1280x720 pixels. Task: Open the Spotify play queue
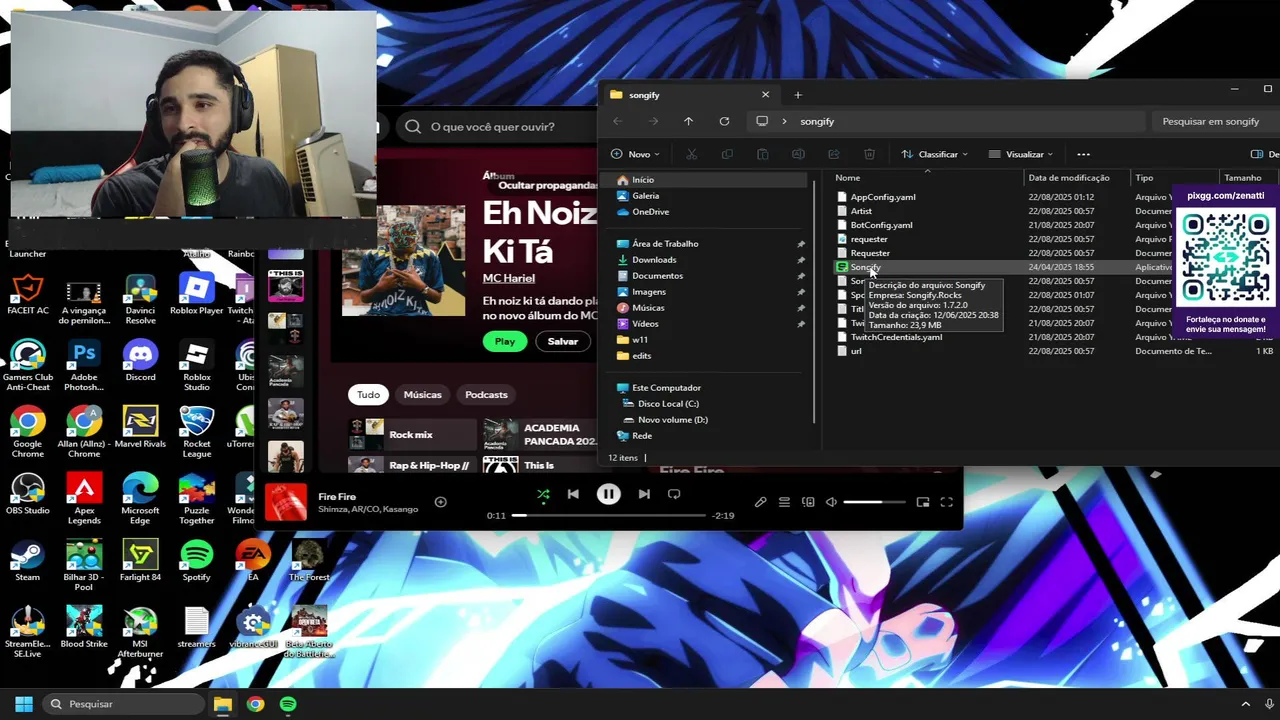point(784,502)
